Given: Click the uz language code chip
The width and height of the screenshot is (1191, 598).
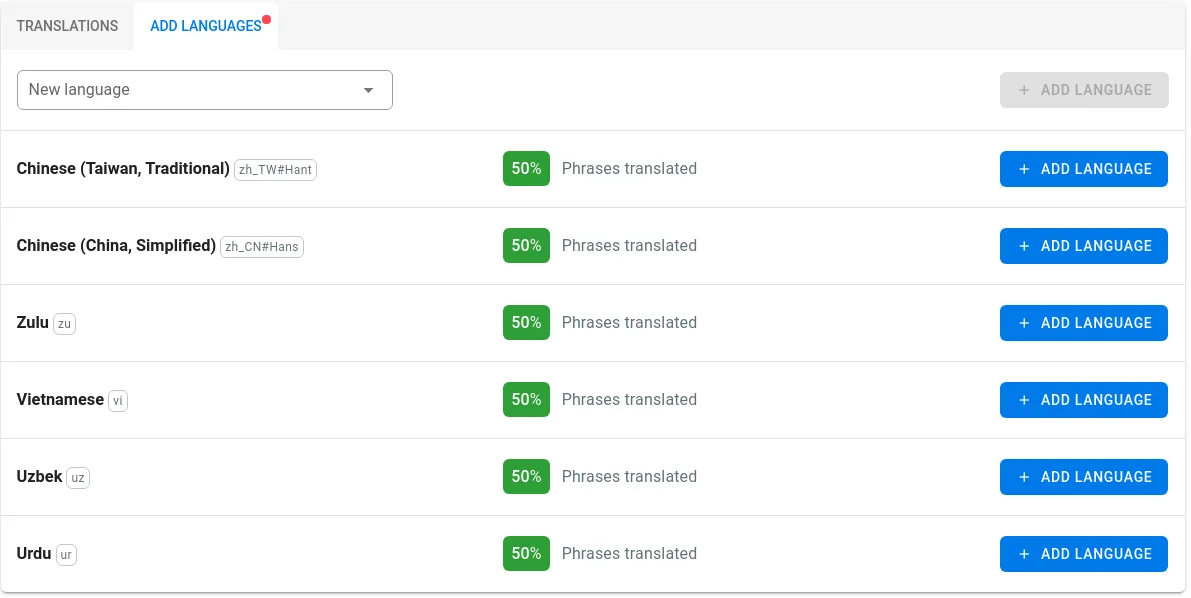Looking at the screenshot, I should coord(77,478).
